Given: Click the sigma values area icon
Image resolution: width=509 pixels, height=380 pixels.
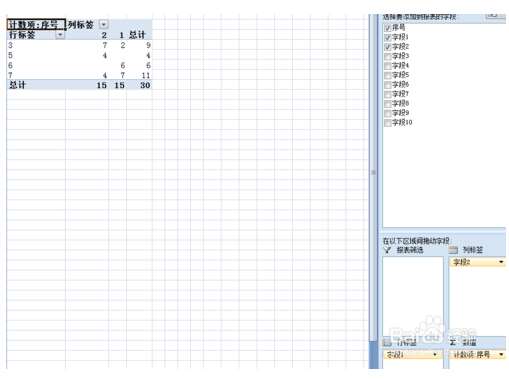Looking at the screenshot, I should pyautogui.click(x=452, y=342).
